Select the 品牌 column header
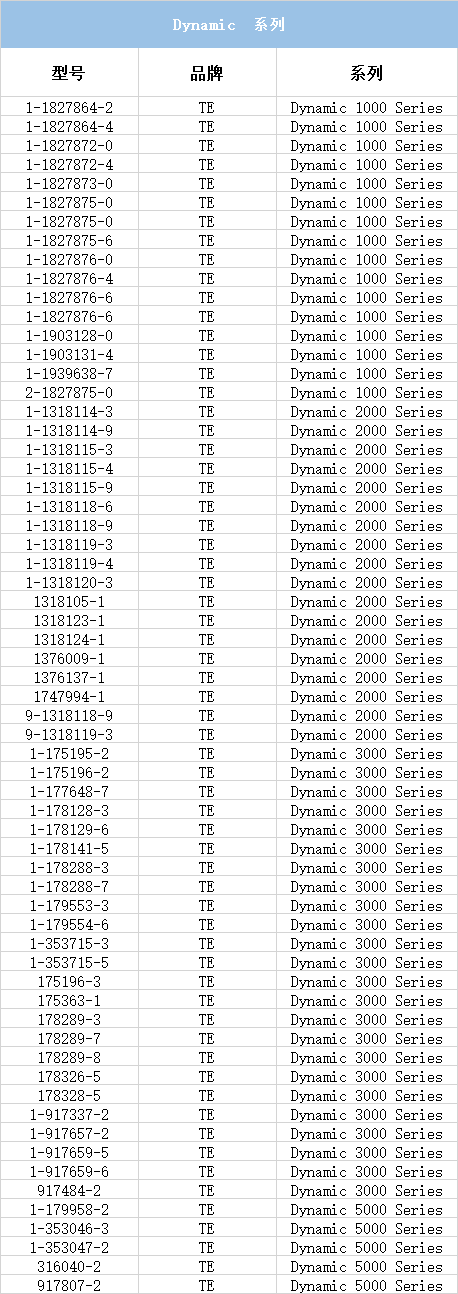Viewport: 458px width, 1294px height. coord(207,73)
